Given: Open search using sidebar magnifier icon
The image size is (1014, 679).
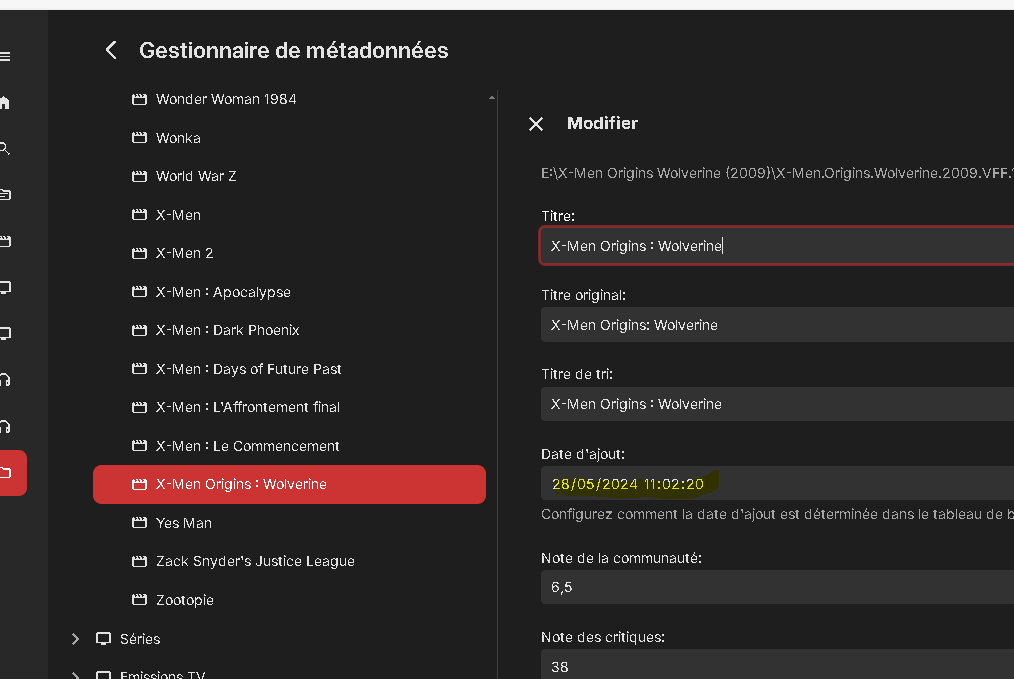Looking at the screenshot, I should (x=5, y=148).
